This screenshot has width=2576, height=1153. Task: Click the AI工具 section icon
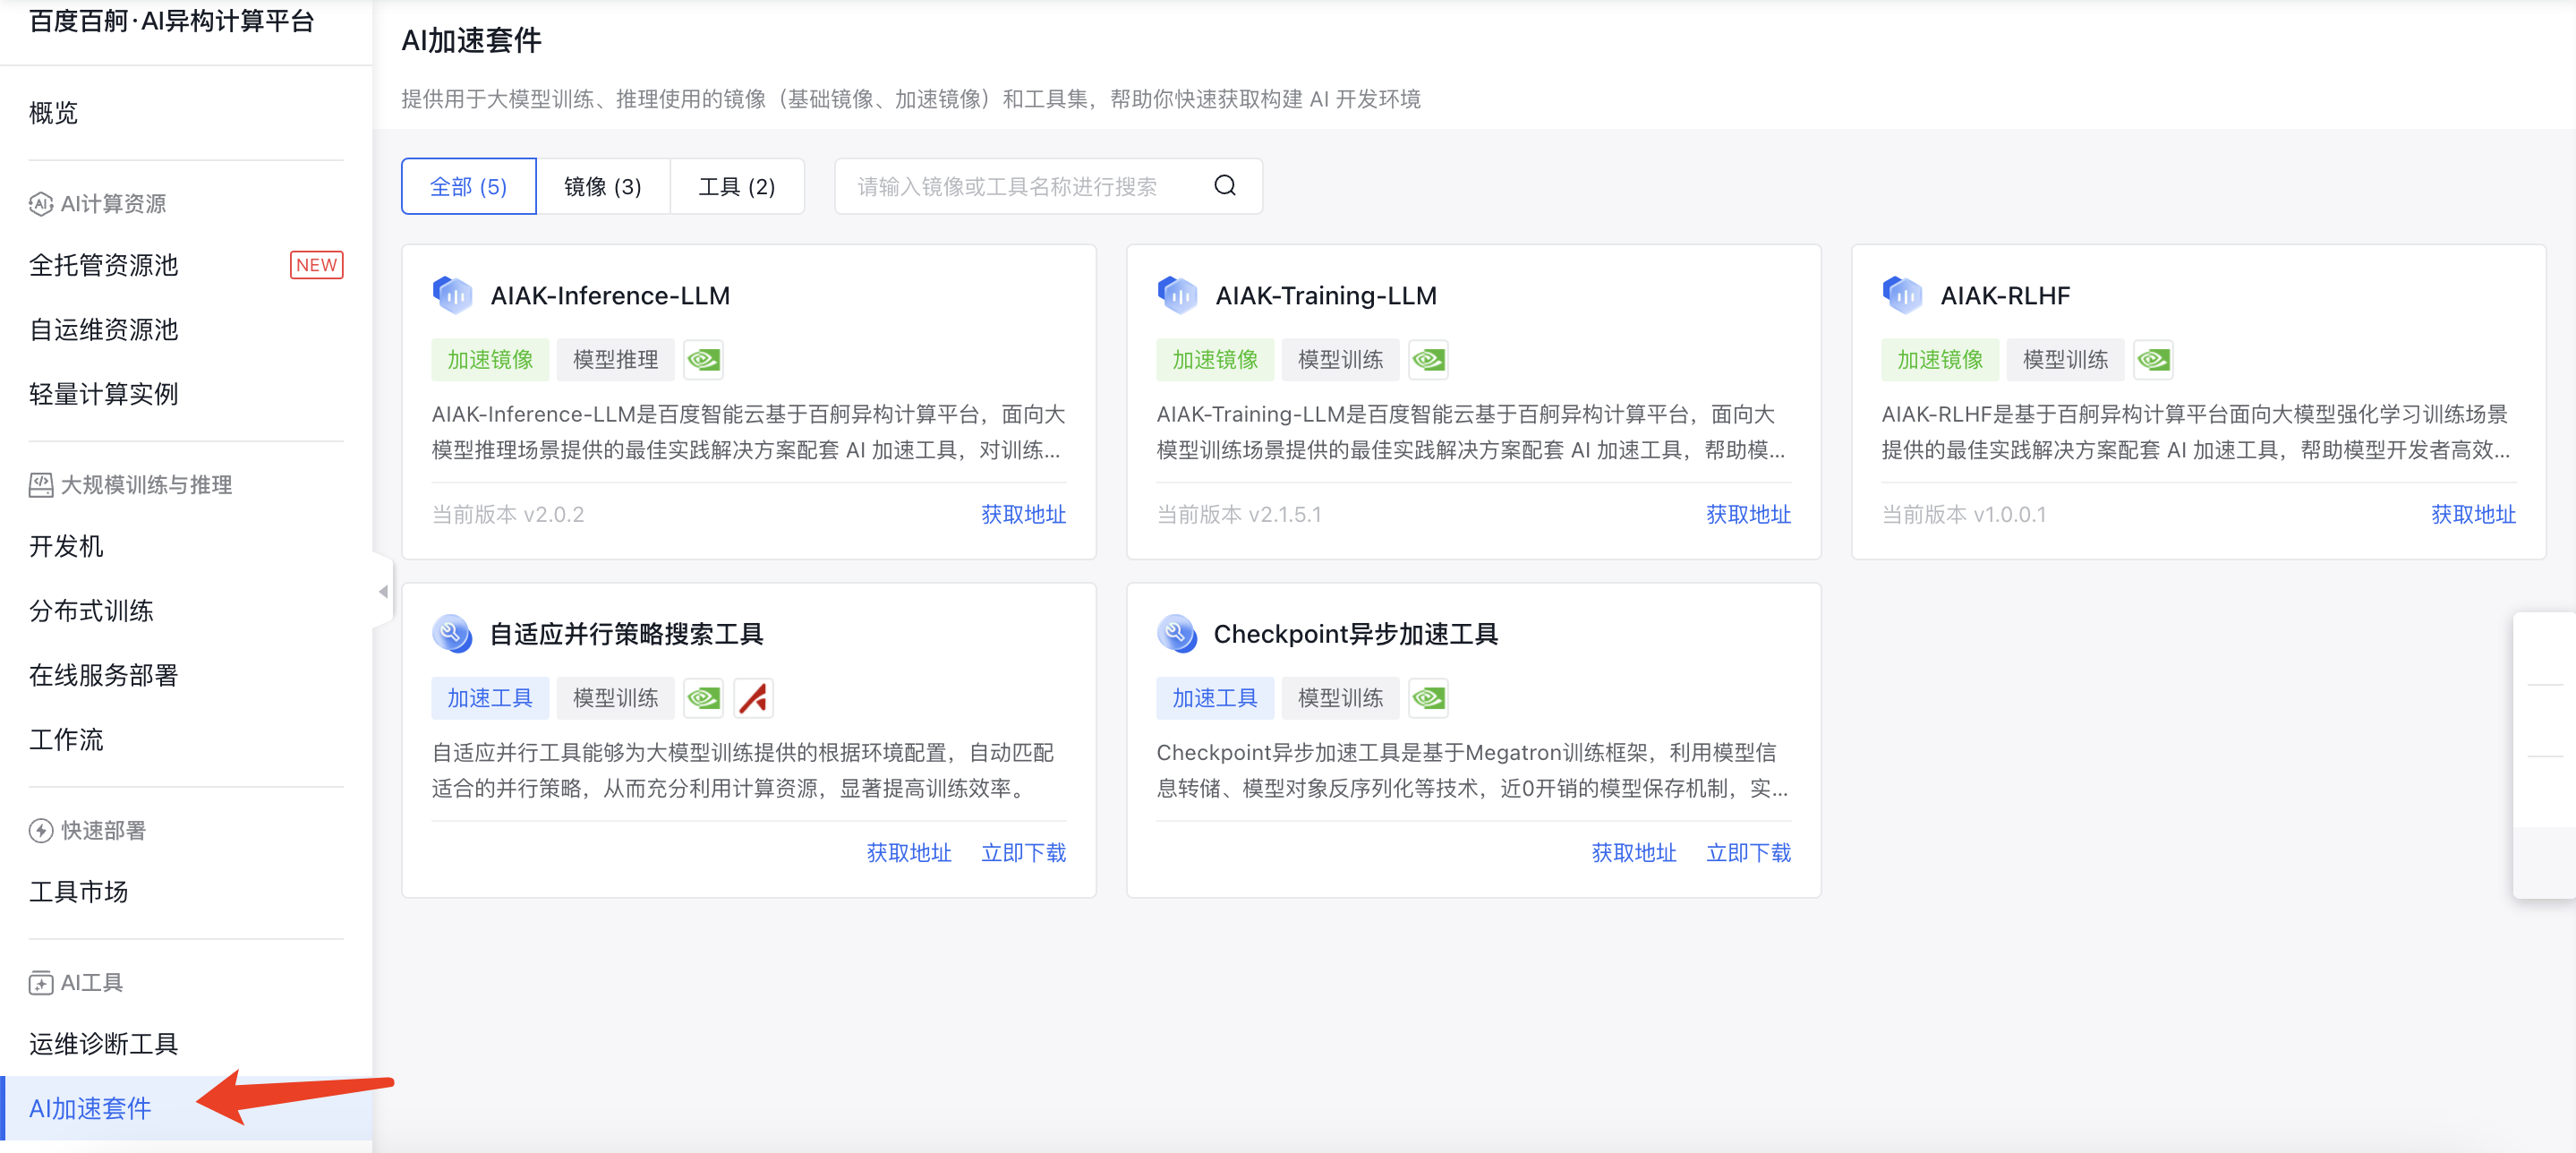41,983
